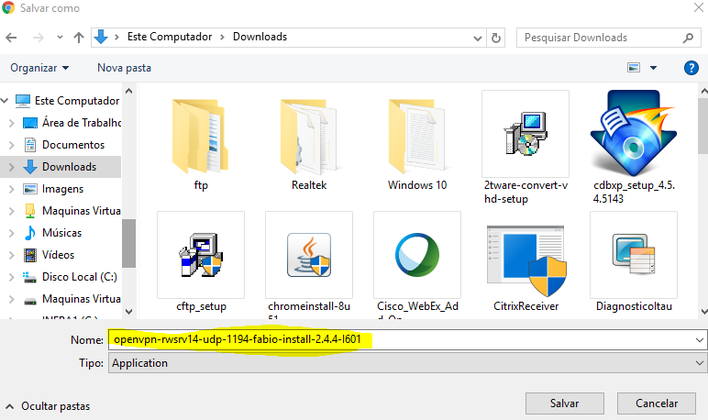This screenshot has height=420, width=708.
Task: Click the Cancelar button
Action: pyautogui.click(x=657, y=403)
